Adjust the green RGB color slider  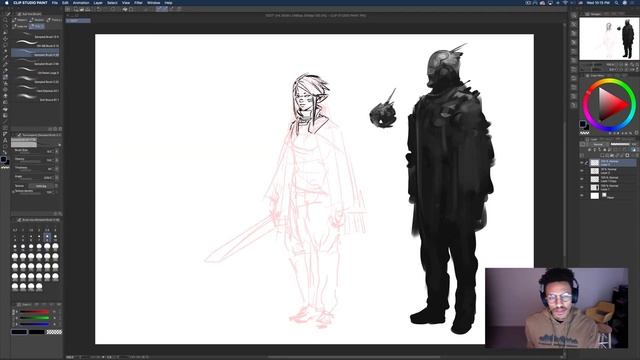[x=34, y=318]
